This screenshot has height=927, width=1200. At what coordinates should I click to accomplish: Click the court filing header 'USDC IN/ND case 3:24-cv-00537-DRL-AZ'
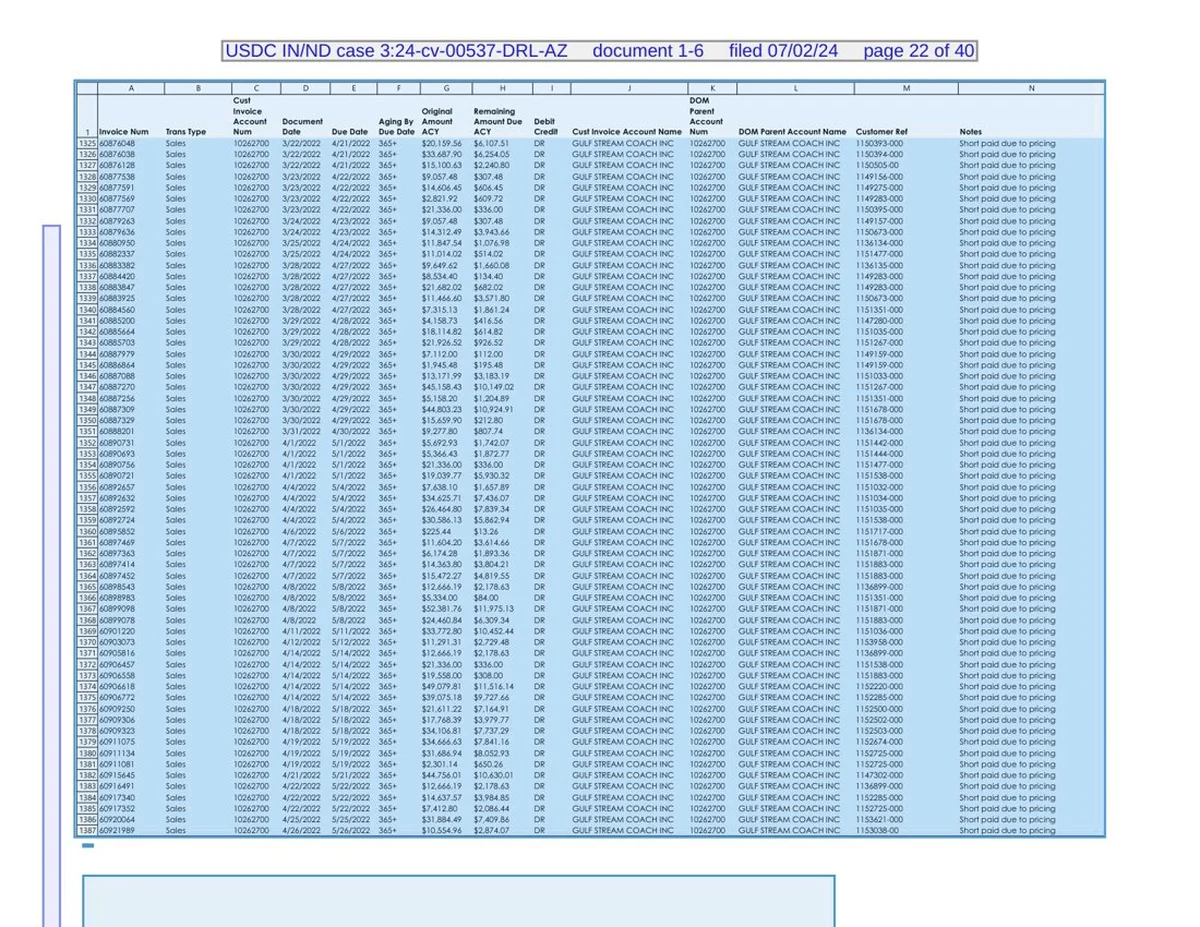coord(396,51)
